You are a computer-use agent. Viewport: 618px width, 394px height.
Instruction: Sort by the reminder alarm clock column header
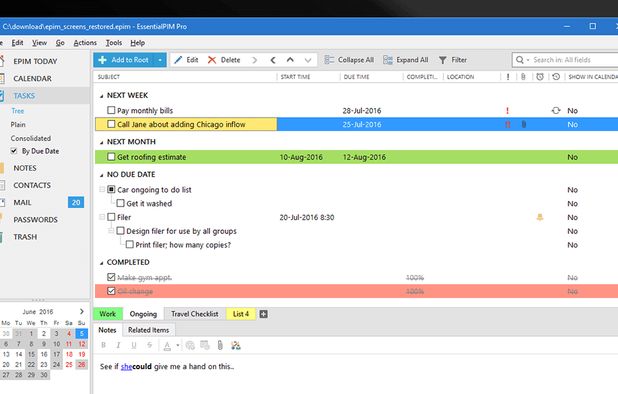[x=540, y=77]
